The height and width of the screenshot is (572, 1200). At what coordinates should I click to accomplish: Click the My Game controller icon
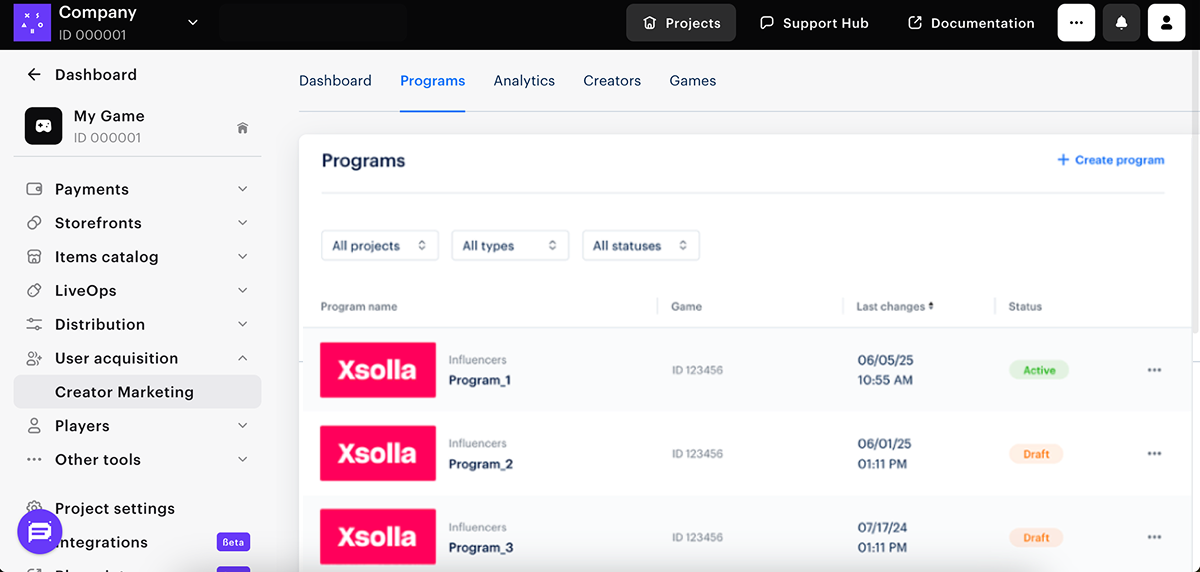[x=43, y=127]
